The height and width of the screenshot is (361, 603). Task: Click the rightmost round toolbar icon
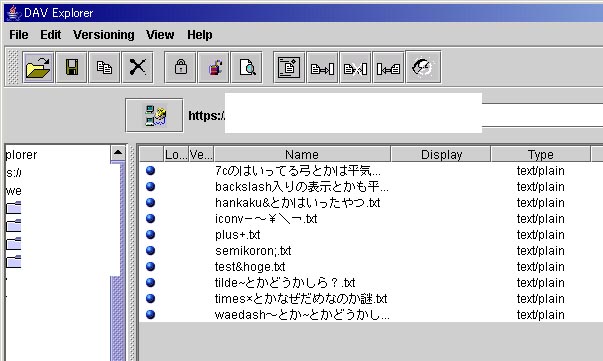click(x=423, y=67)
